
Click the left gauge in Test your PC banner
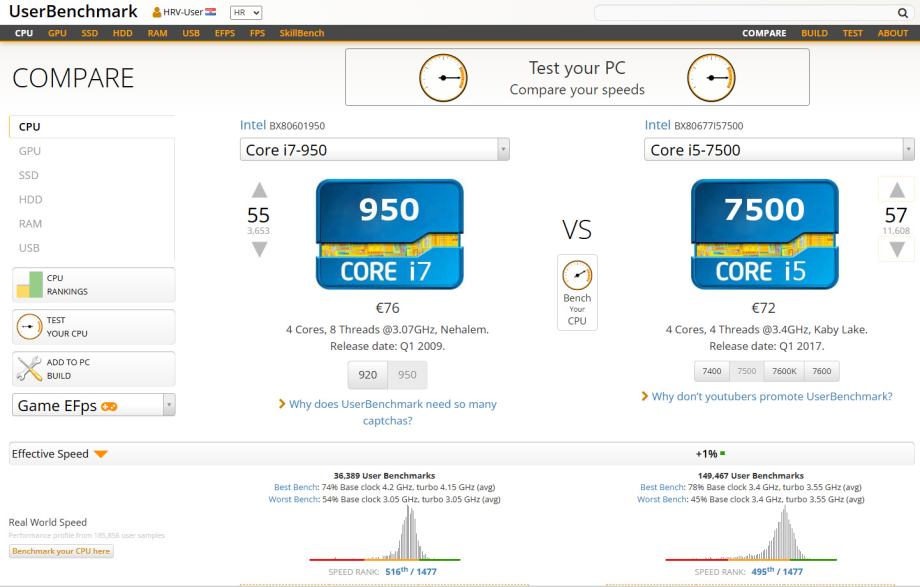[443, 77]
